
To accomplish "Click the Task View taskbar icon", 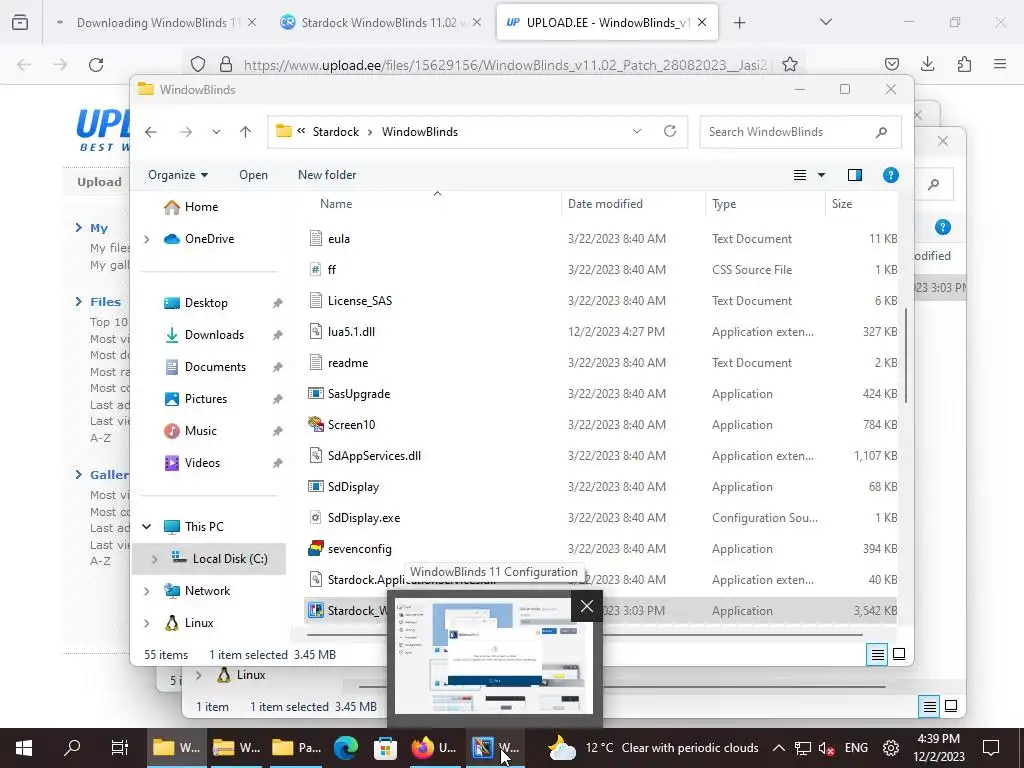I will click(x=120, y=748).
